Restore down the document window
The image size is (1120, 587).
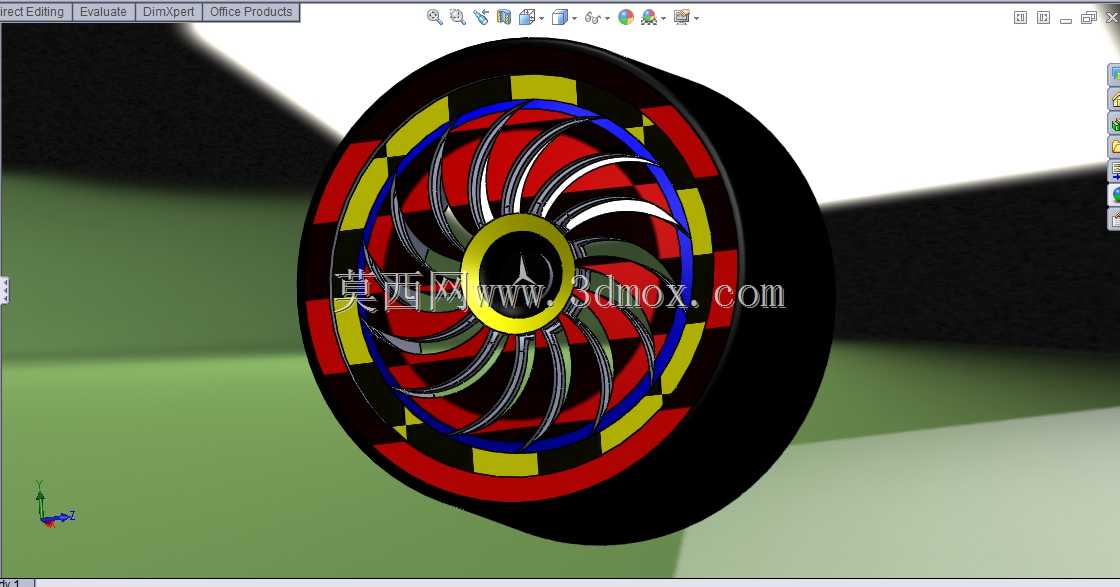(x=1089, y=18)
